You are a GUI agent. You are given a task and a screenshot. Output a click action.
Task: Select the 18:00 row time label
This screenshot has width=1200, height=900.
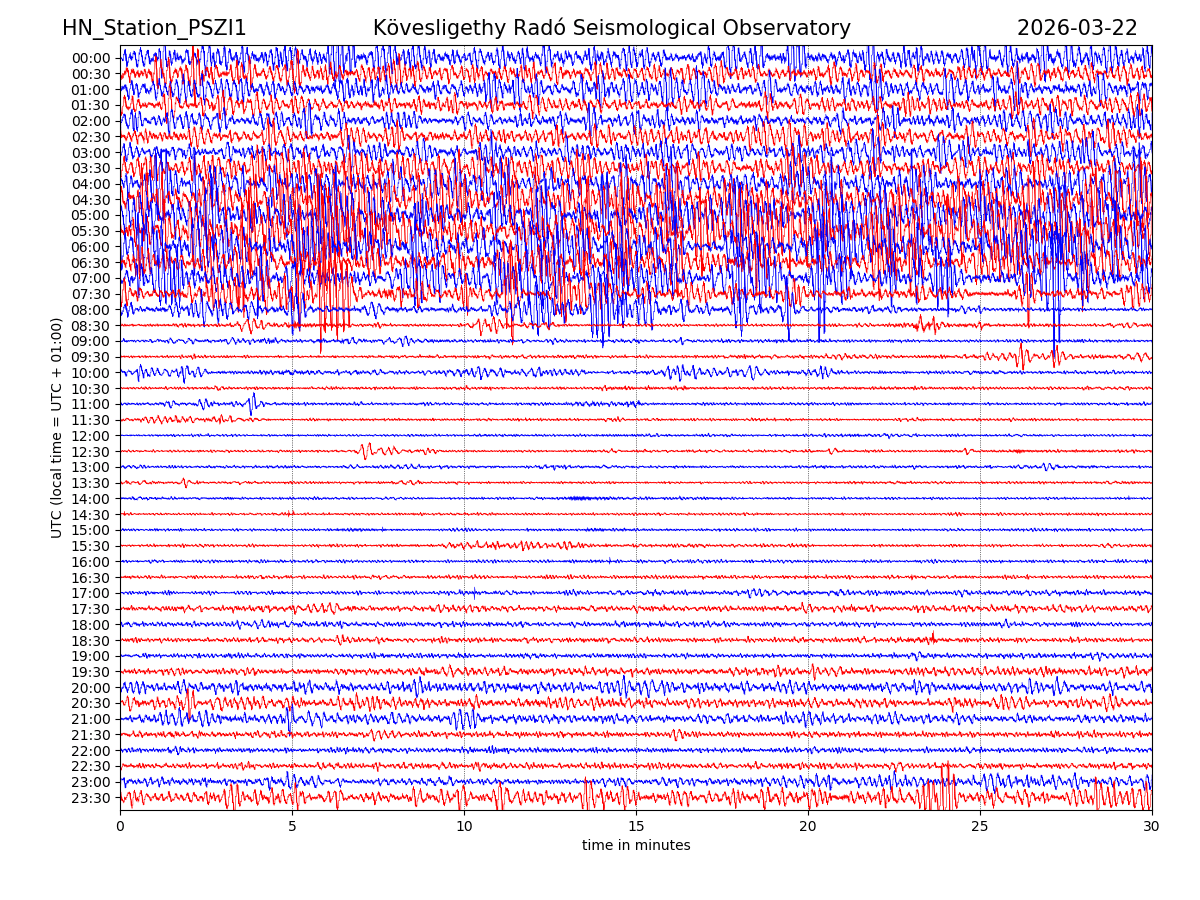click(90, 625)
